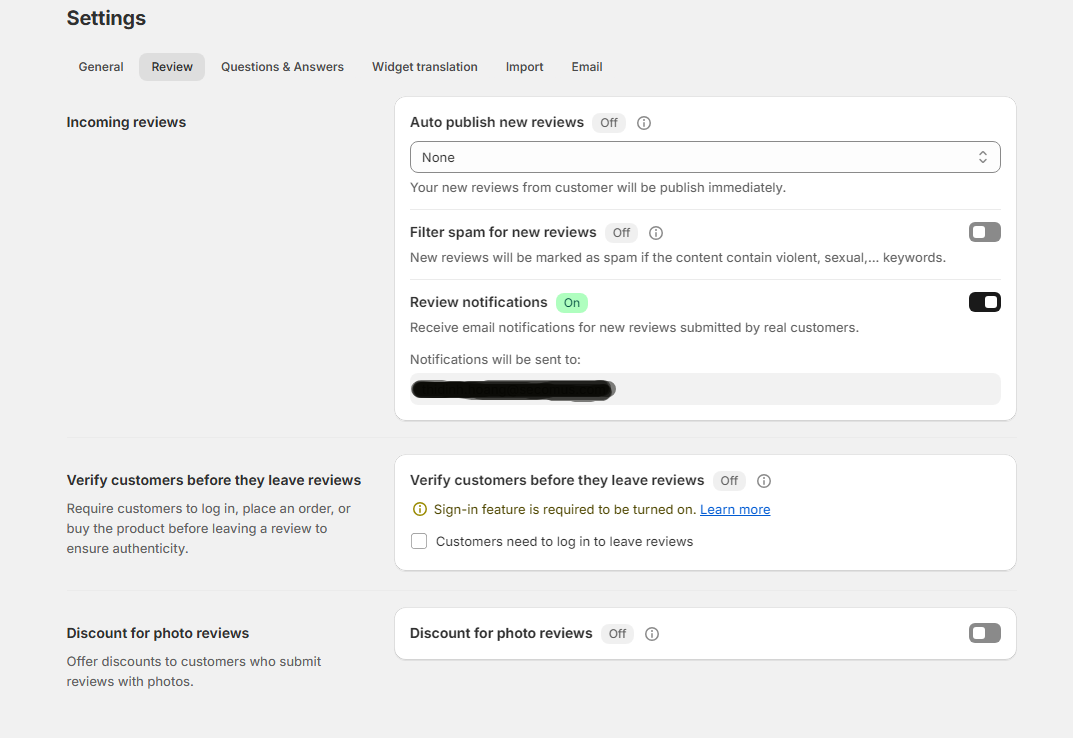1073x738 pixels.
Task: Click the Off badge next to Auto publish
Action: 608,123
